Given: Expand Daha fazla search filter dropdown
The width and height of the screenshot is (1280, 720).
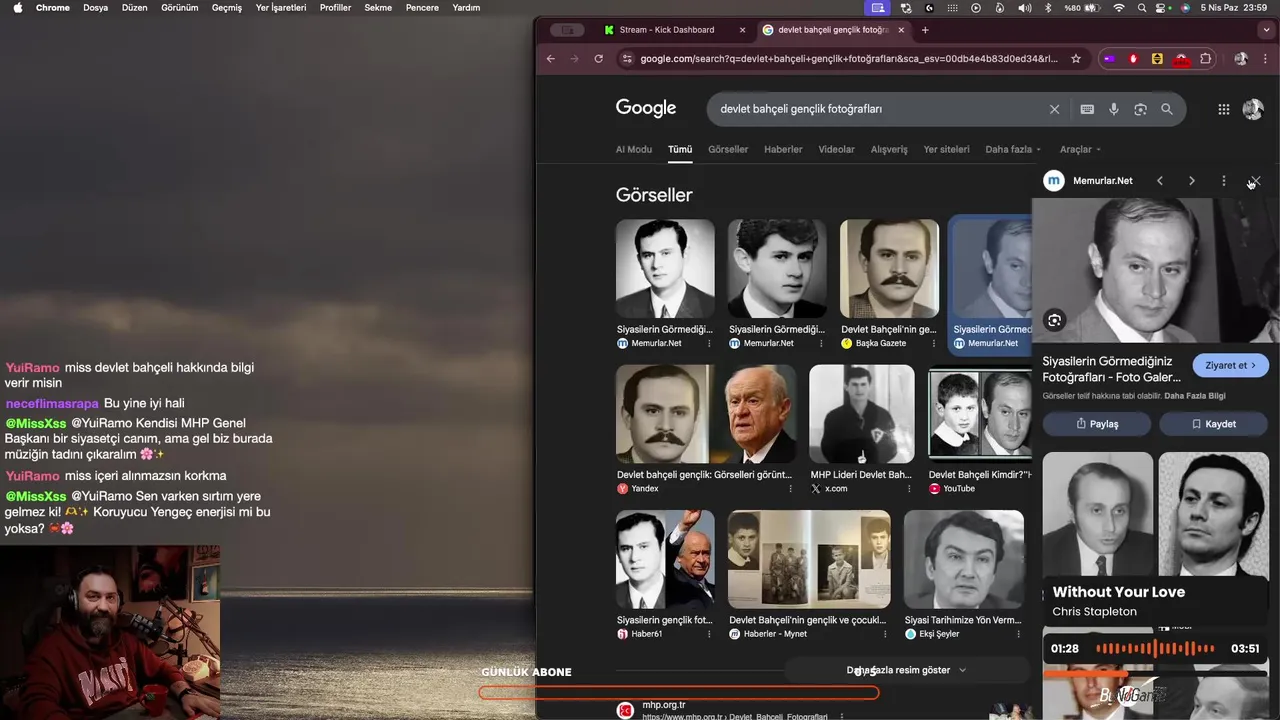Looking at the screenshot, I should [x=1014, y=149].
